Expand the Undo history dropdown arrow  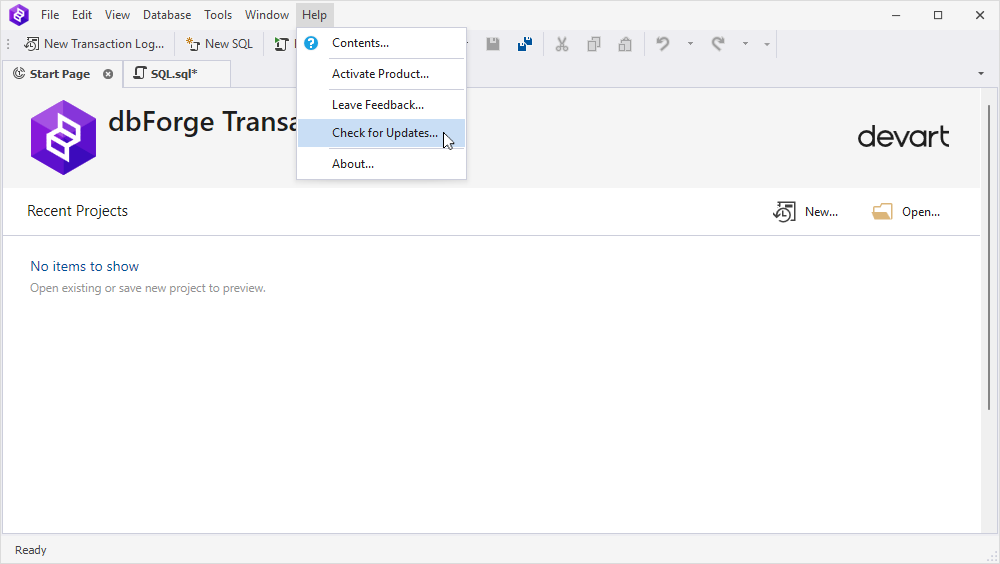[x=690, y=44]
